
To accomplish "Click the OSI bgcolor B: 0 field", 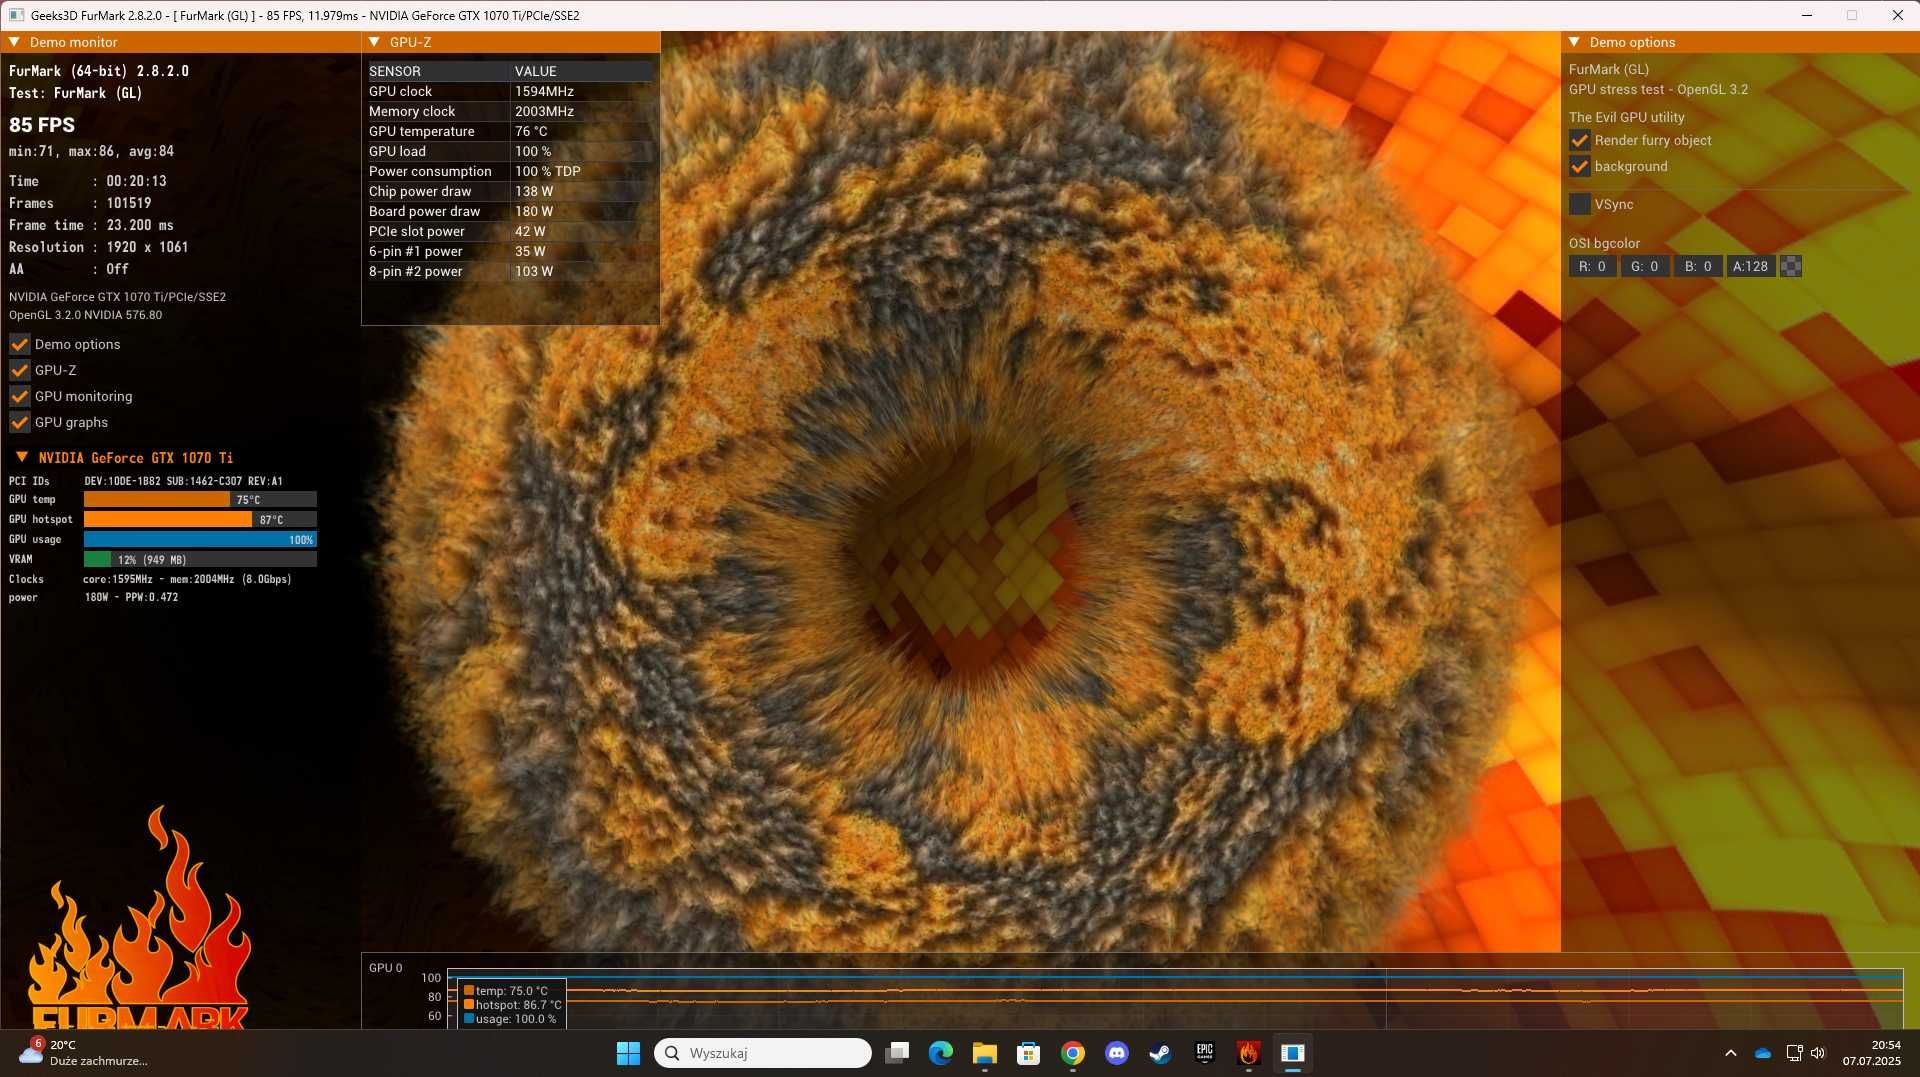I will pos(1698,266).
